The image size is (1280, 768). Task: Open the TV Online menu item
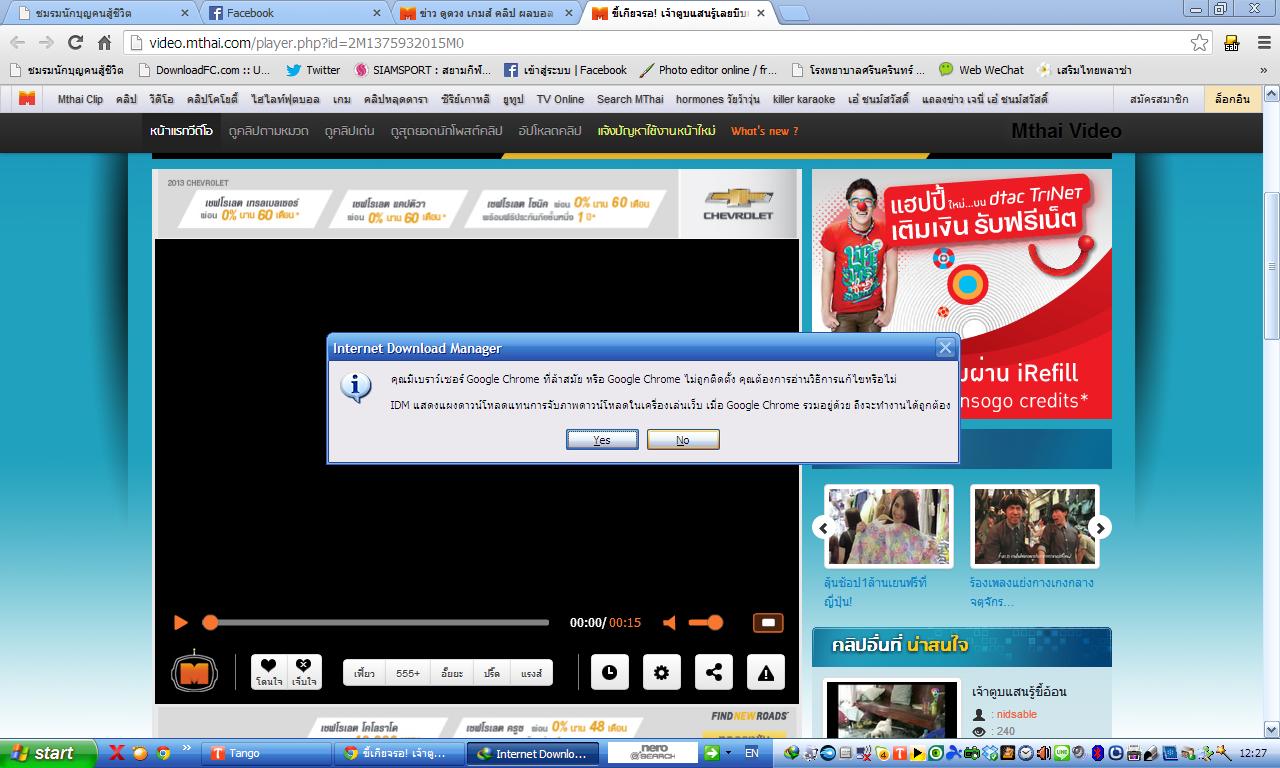pos(560,99)
